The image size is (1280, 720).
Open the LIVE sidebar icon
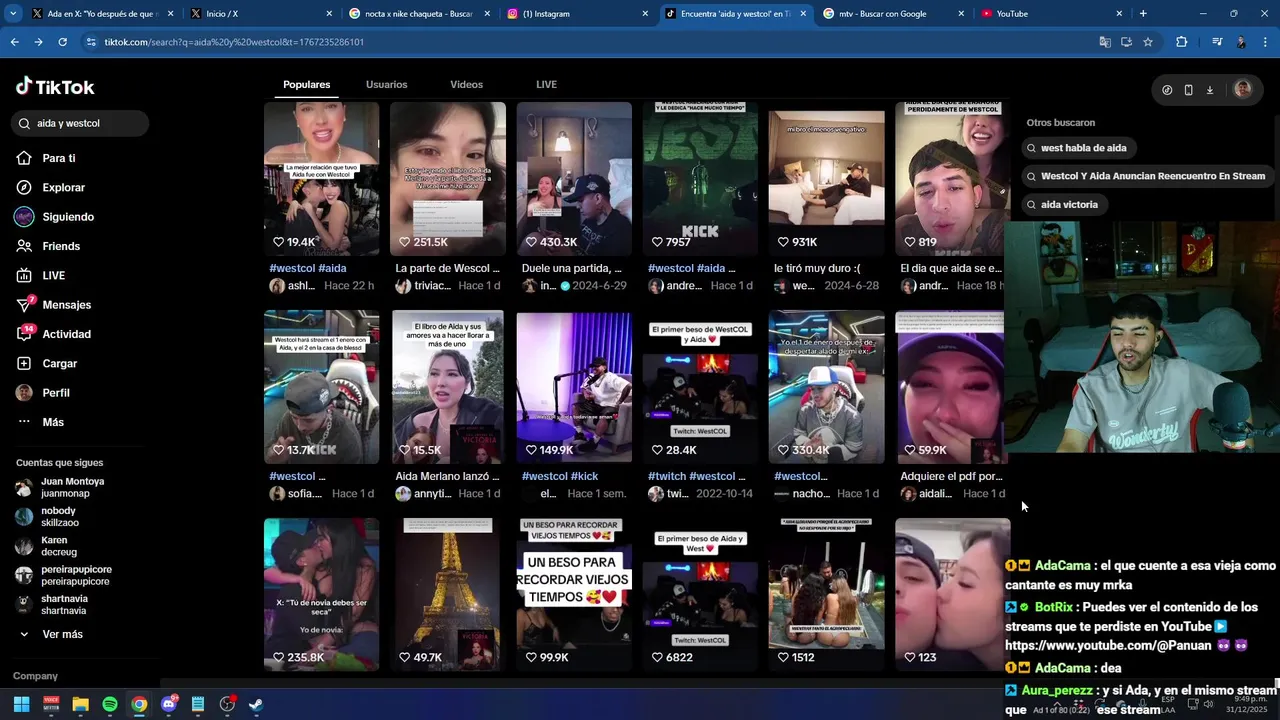[x=24, y=275]
